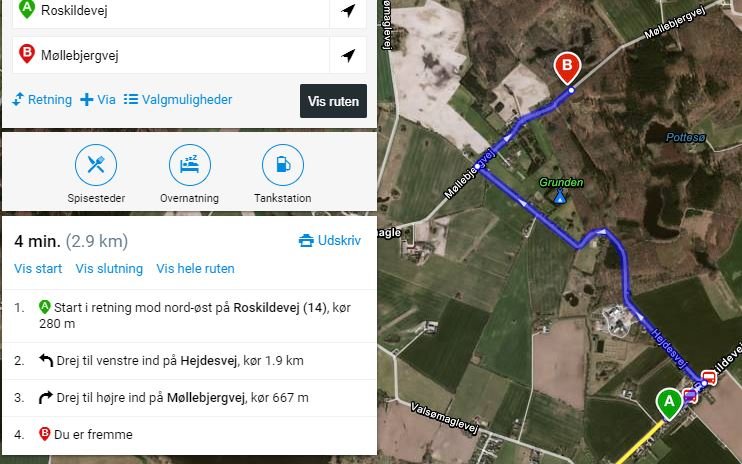This screenshot has height=464, width=742.
Task: Click the red B destination marker on map
Action: point(567,69)
